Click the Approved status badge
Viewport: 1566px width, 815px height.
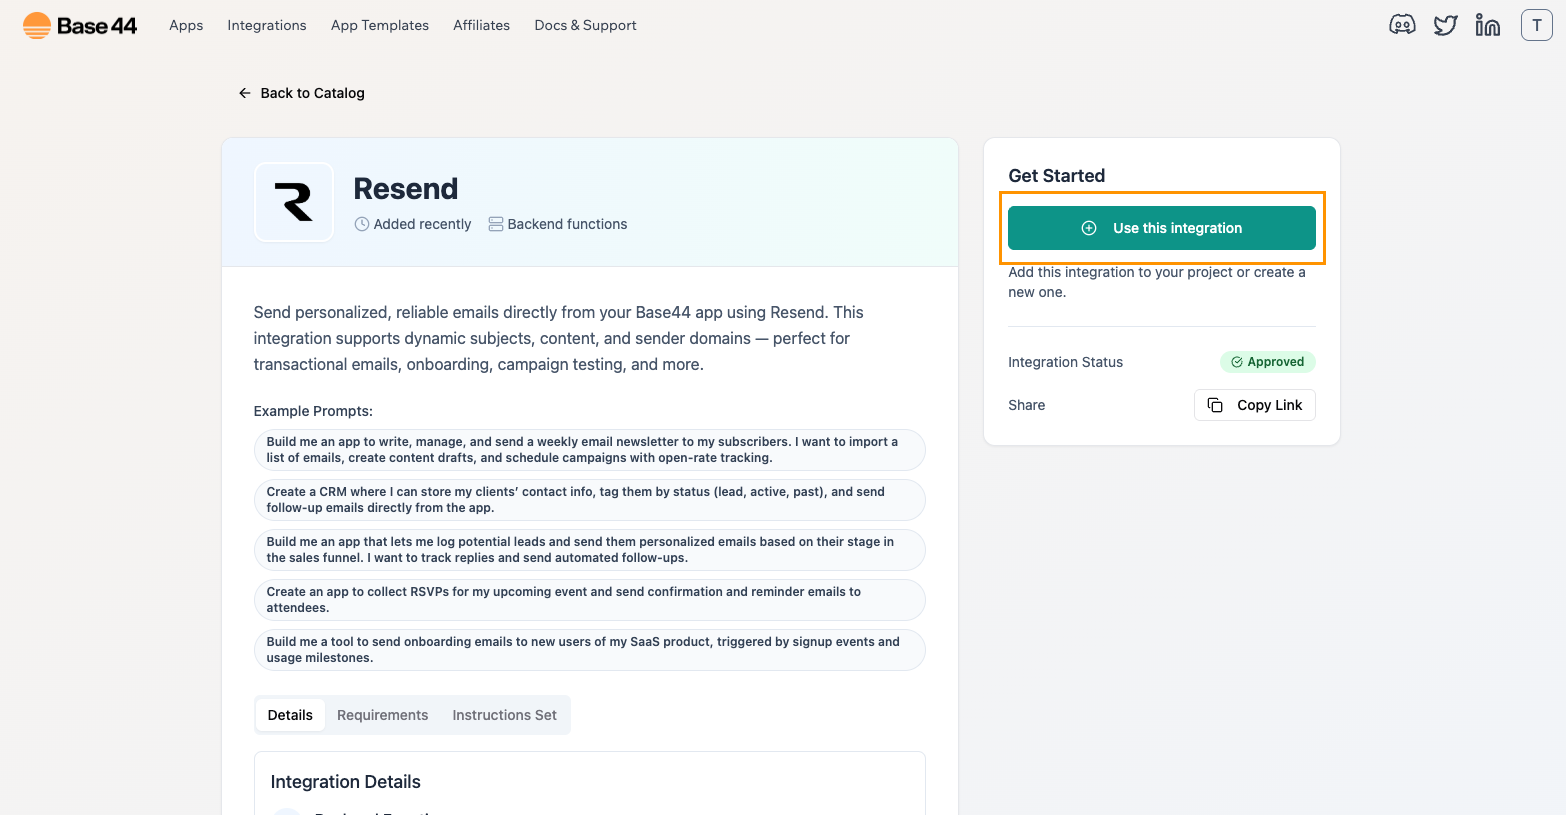coord(1268,361)
